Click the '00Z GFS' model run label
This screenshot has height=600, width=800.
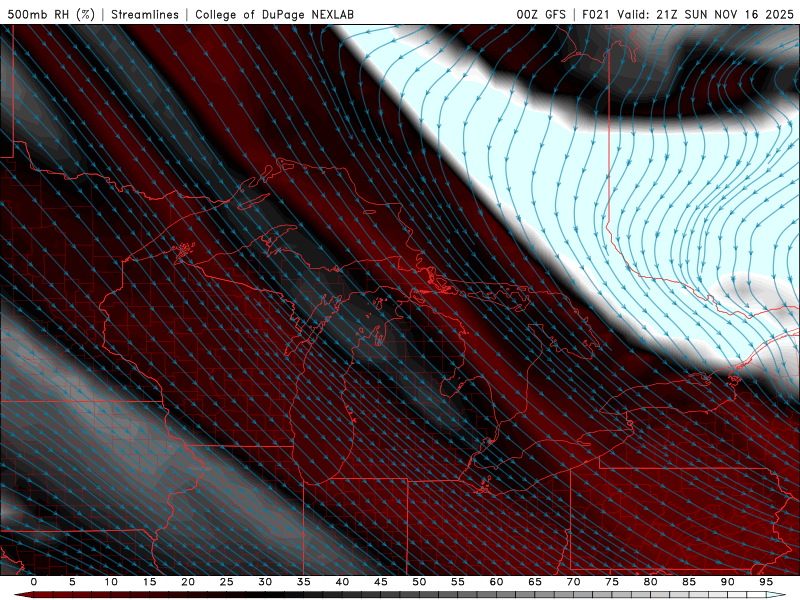click(x=541, y=14)
